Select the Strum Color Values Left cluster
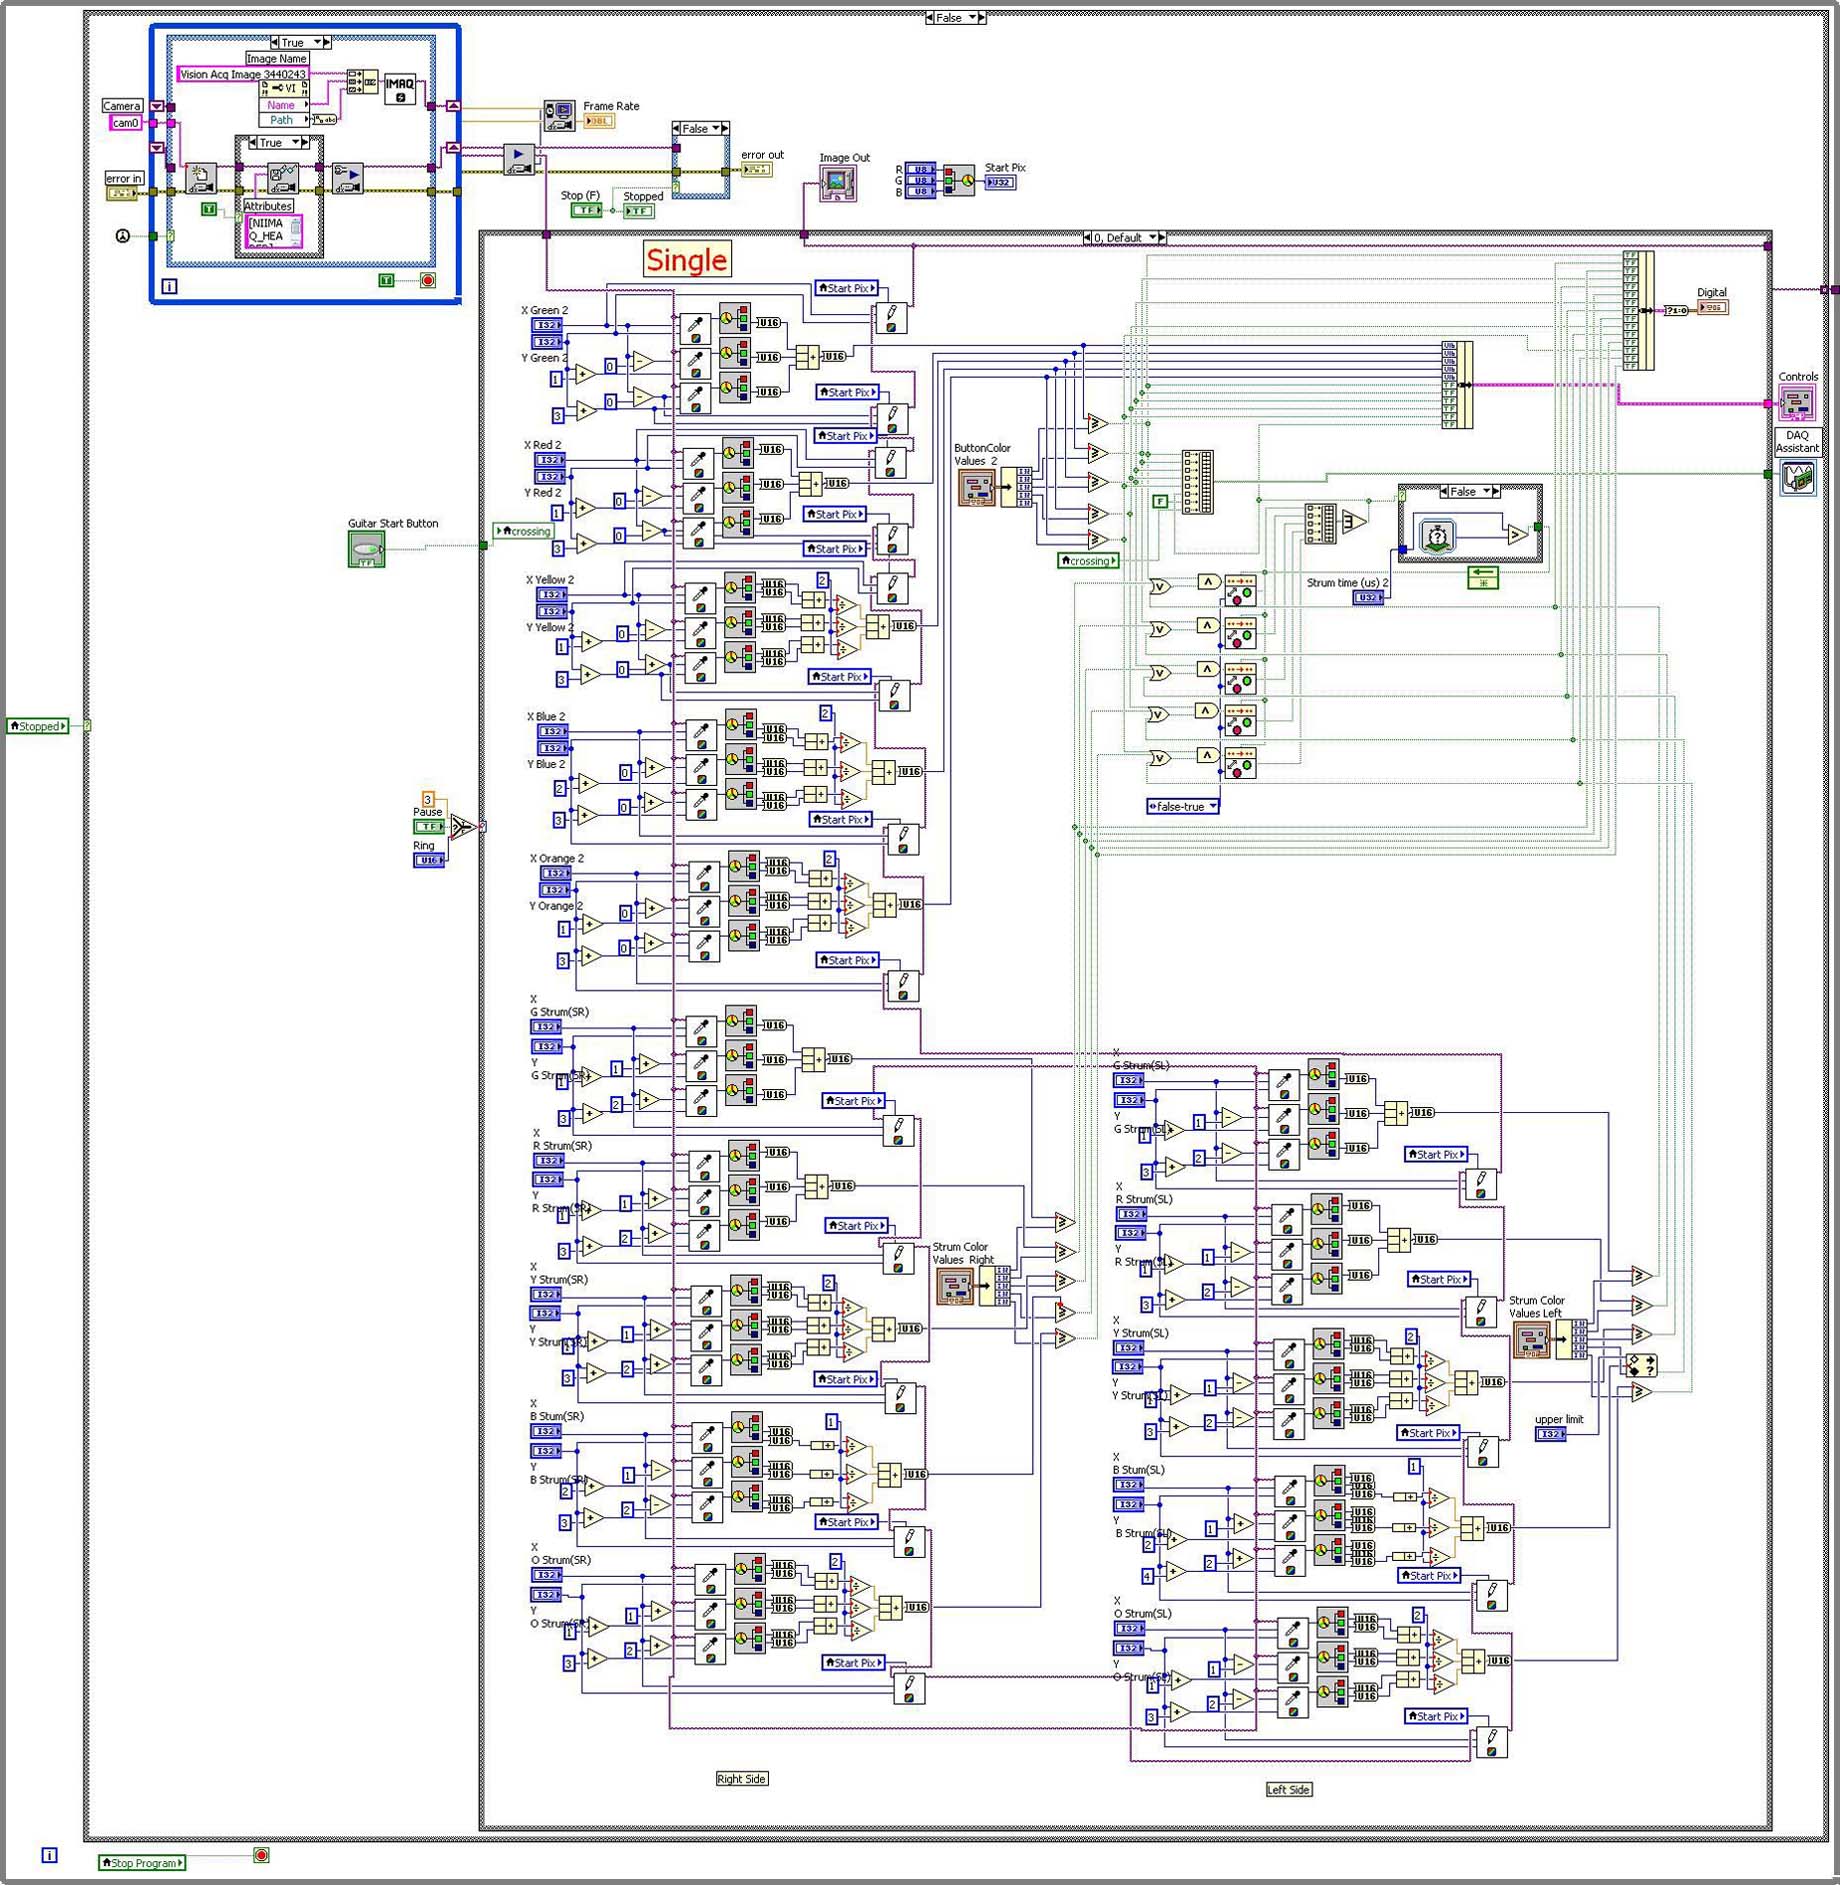The image size is (1840, 1885). pyautogui.click(x=1531, y=1339)
